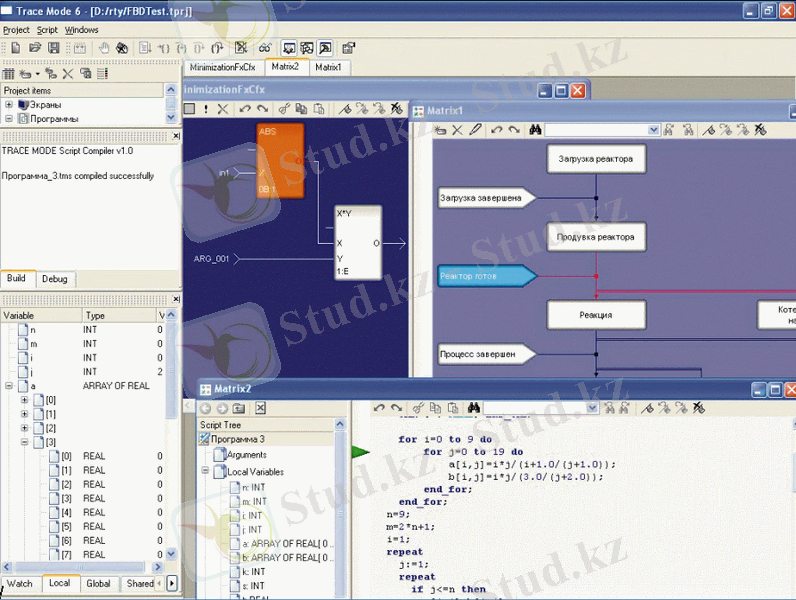Switch to the Debug tab
This screenshot has width=796, height=600.
point(55,279)
